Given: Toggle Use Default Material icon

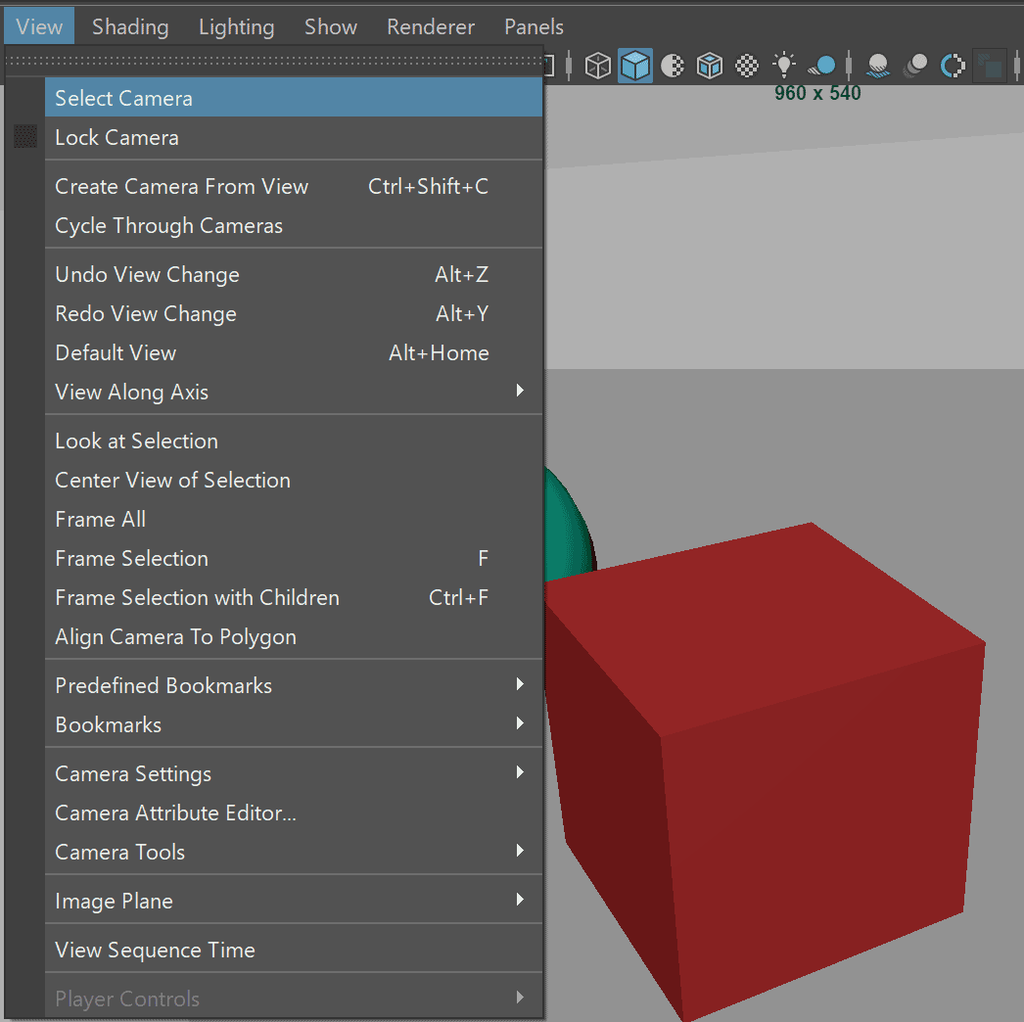Looking at the screenshot, I should (x=672, y=65).
